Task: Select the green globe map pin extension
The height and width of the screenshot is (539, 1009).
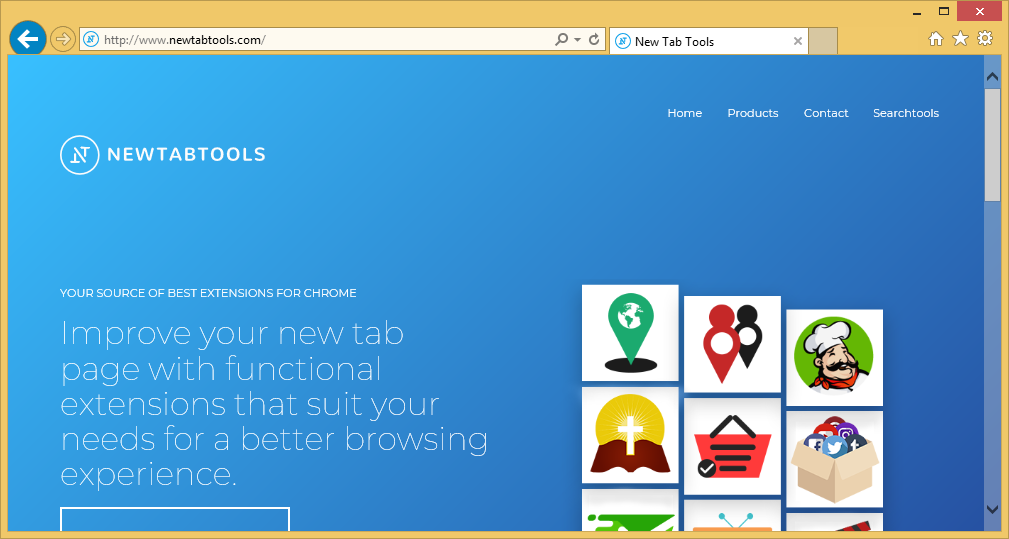Action: (x=630, y=333)
